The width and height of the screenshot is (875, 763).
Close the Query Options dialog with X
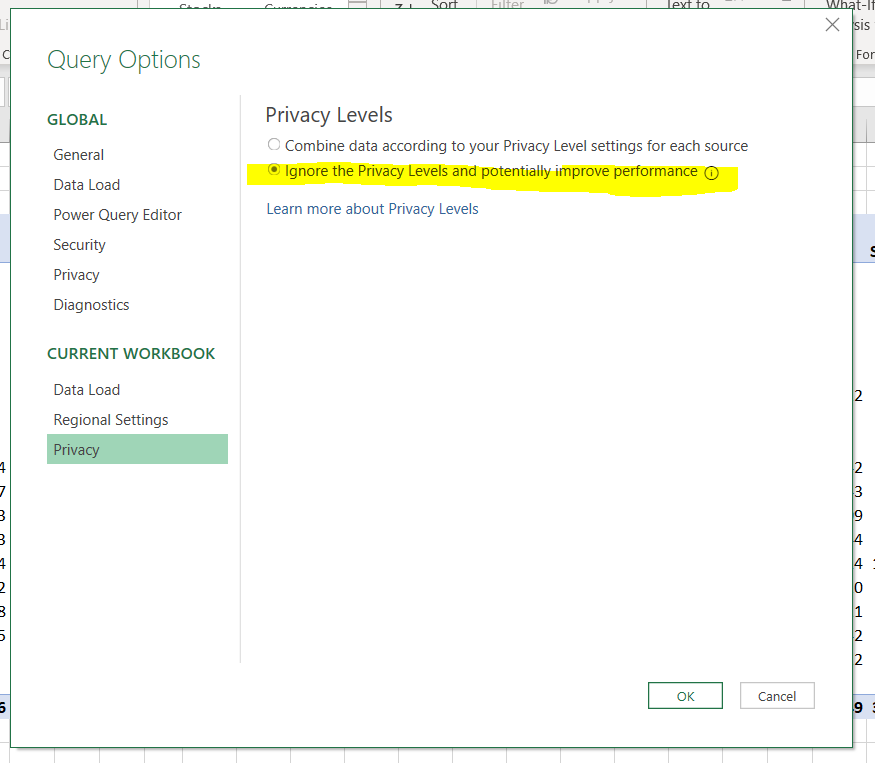tap(832, 25)
